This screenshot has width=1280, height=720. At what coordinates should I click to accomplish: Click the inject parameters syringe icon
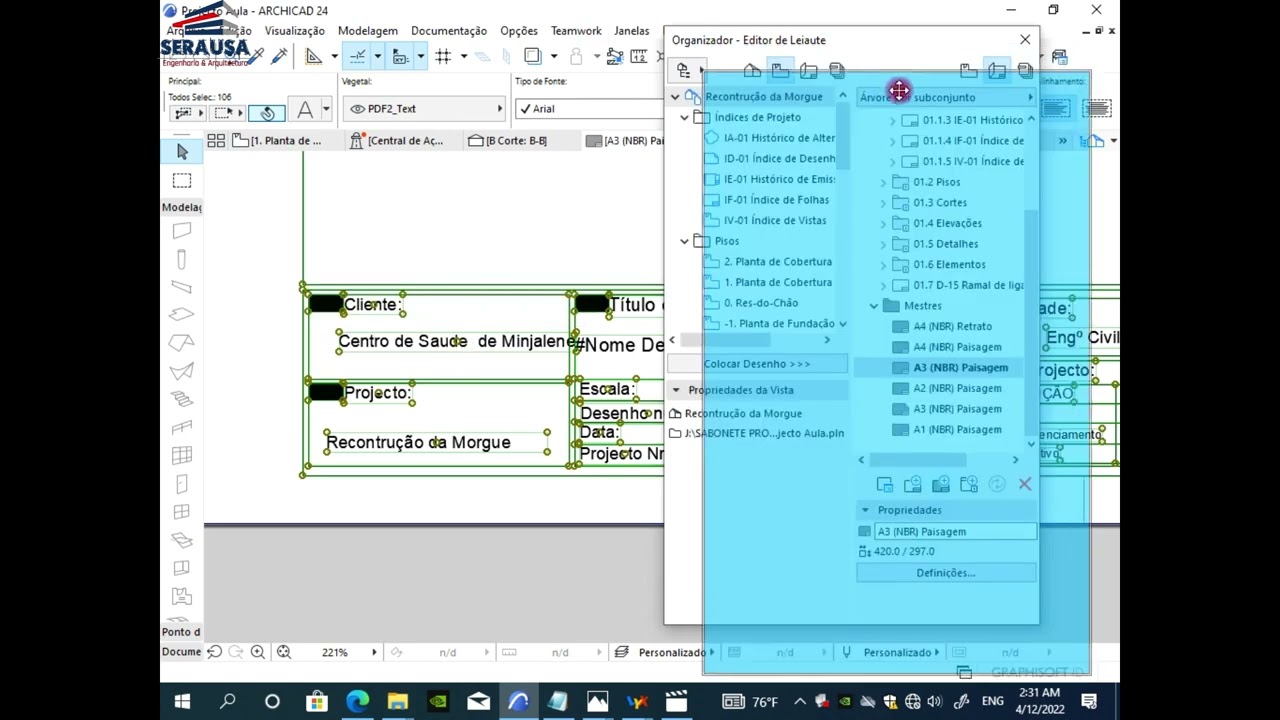point(279,56)
